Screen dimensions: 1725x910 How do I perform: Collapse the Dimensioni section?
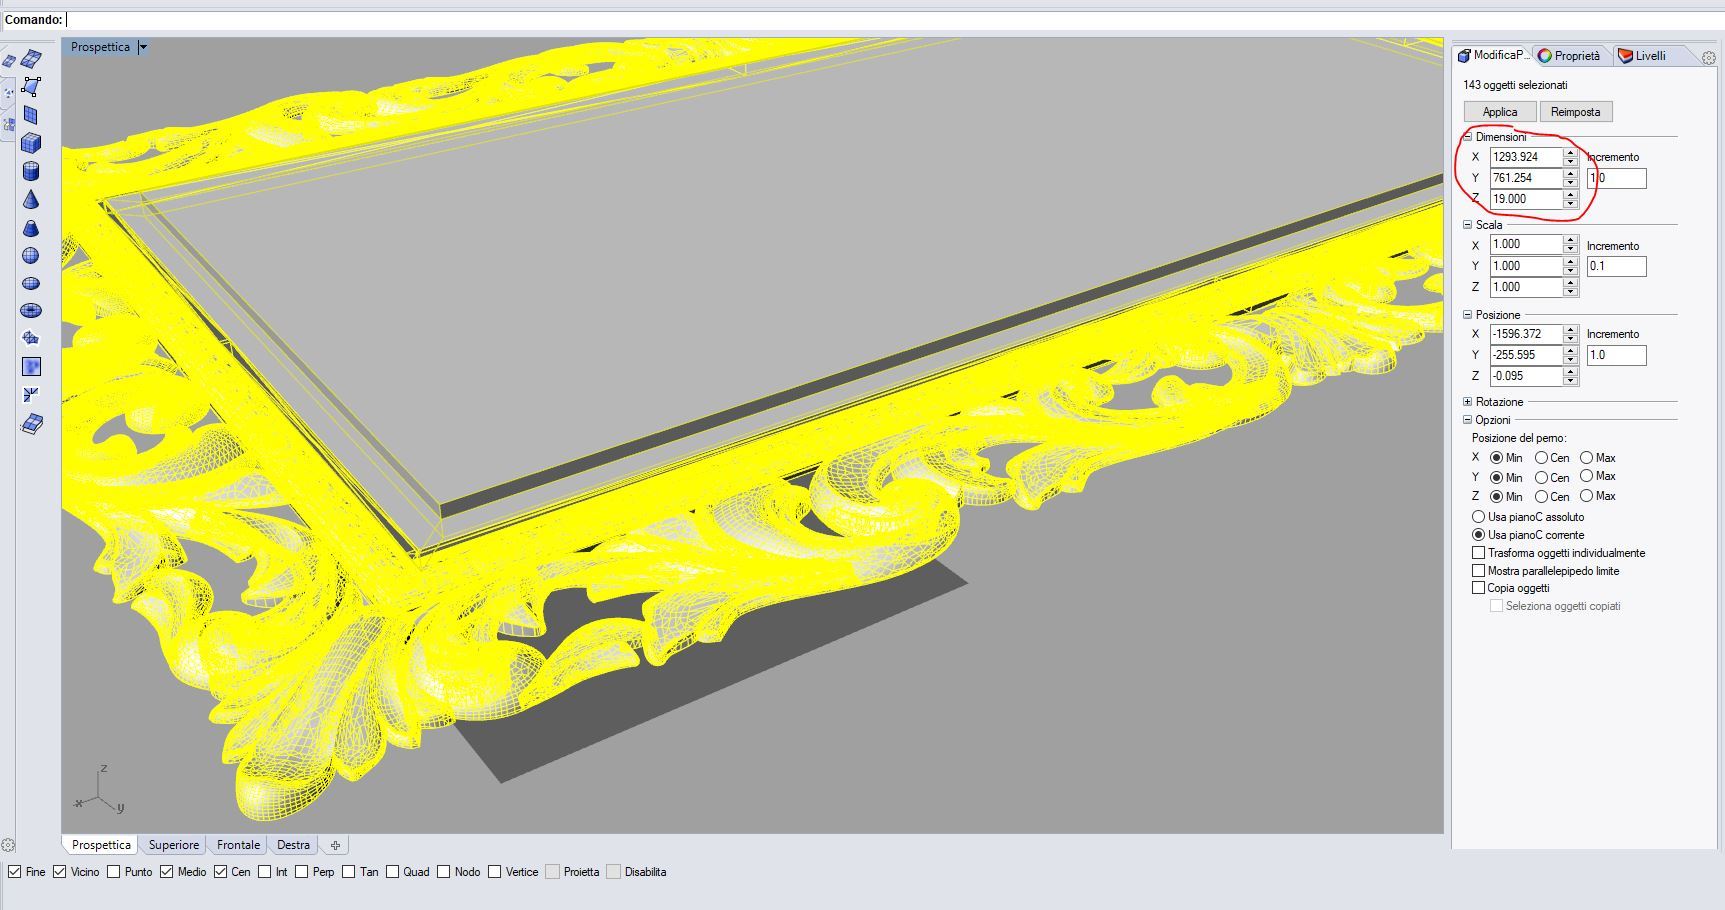(1468, 137)
